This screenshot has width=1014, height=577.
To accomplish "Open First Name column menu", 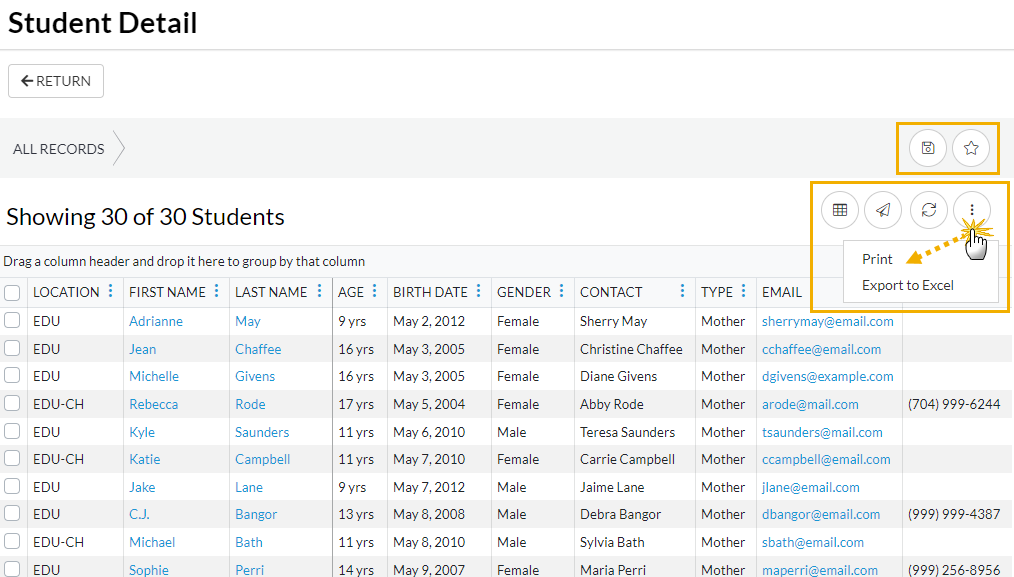I will tap(216, 292).
